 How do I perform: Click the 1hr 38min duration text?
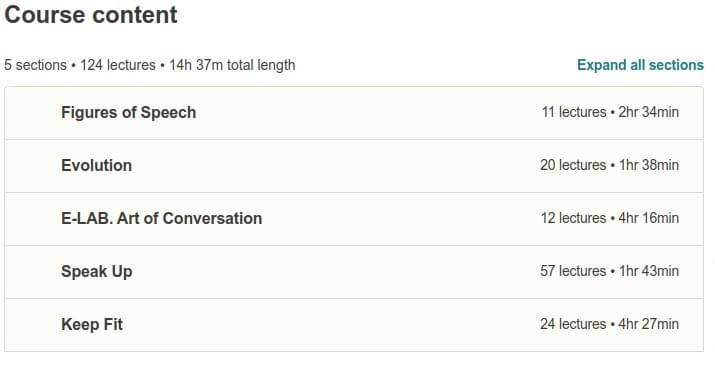[x=648, y=165]
